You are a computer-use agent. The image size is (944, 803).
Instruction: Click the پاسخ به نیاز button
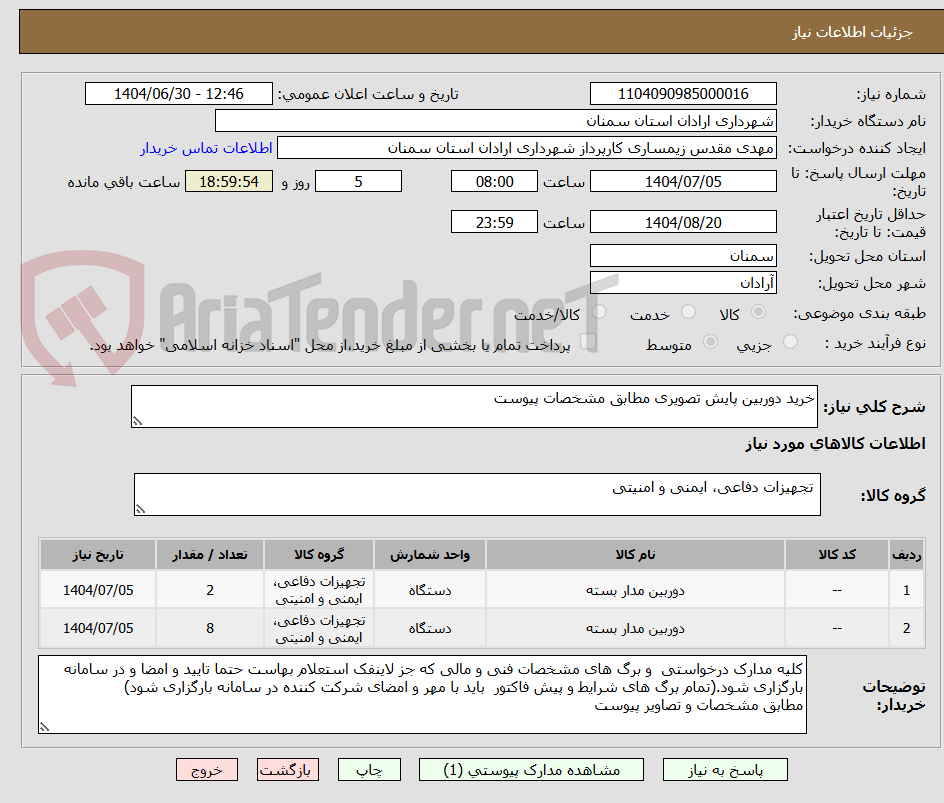click(x=725, y=769)
